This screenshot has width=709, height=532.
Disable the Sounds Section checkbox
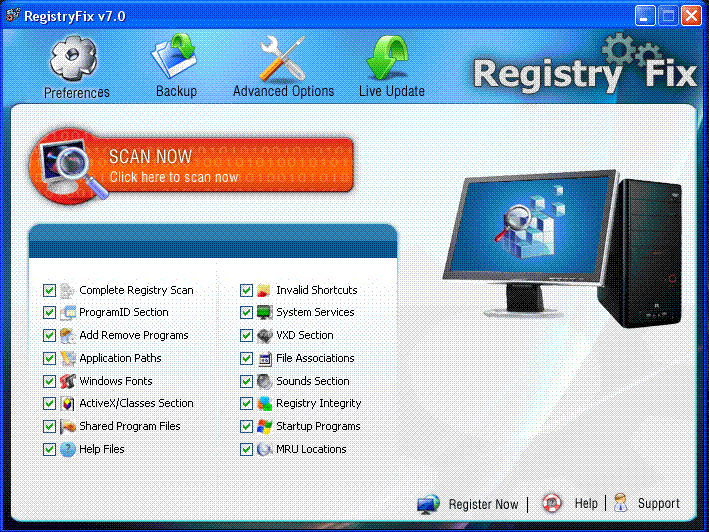246,381
